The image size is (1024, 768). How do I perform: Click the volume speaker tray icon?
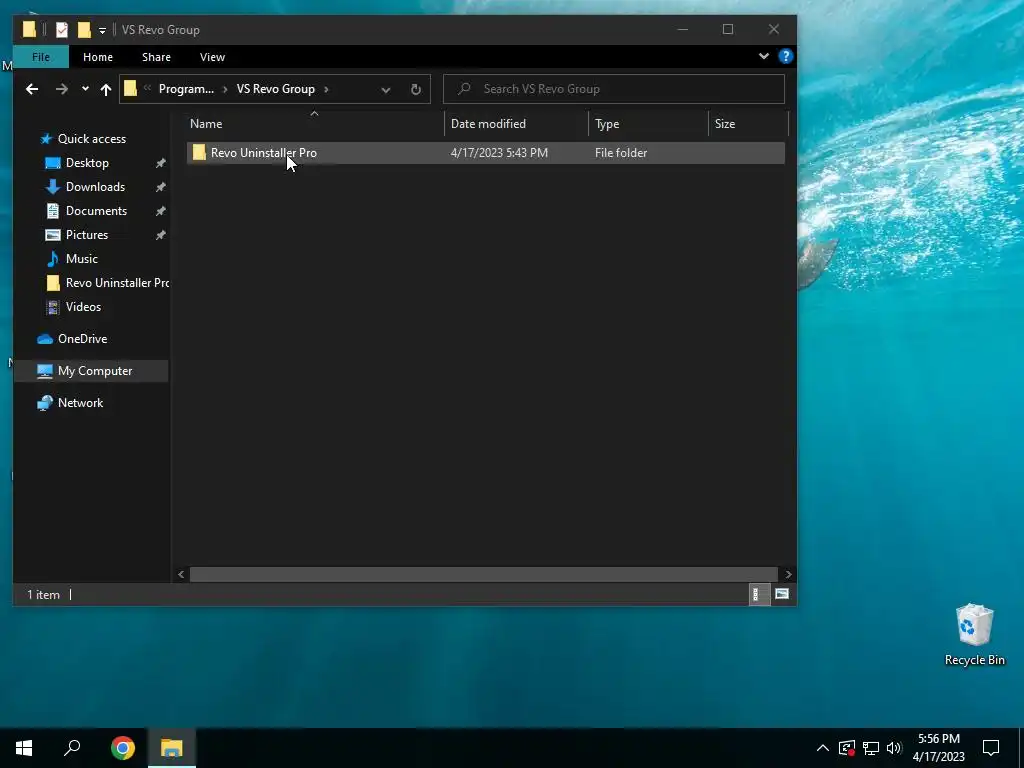coord(894,748)
